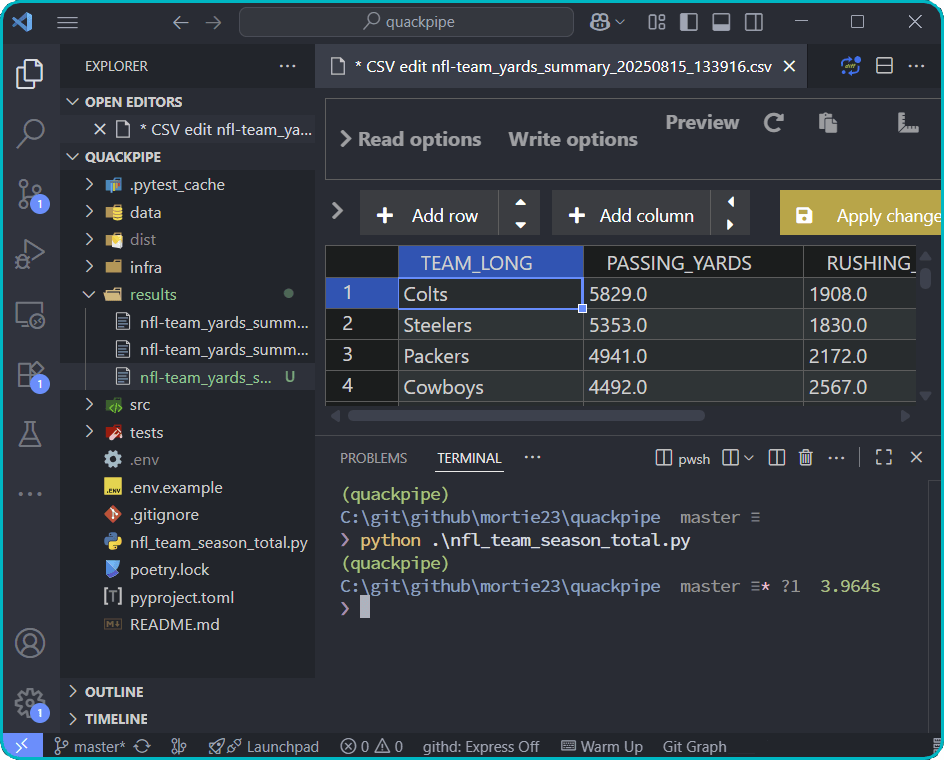Open the application hamburger menu
This screenshot has width=944, height=760.
67,22
